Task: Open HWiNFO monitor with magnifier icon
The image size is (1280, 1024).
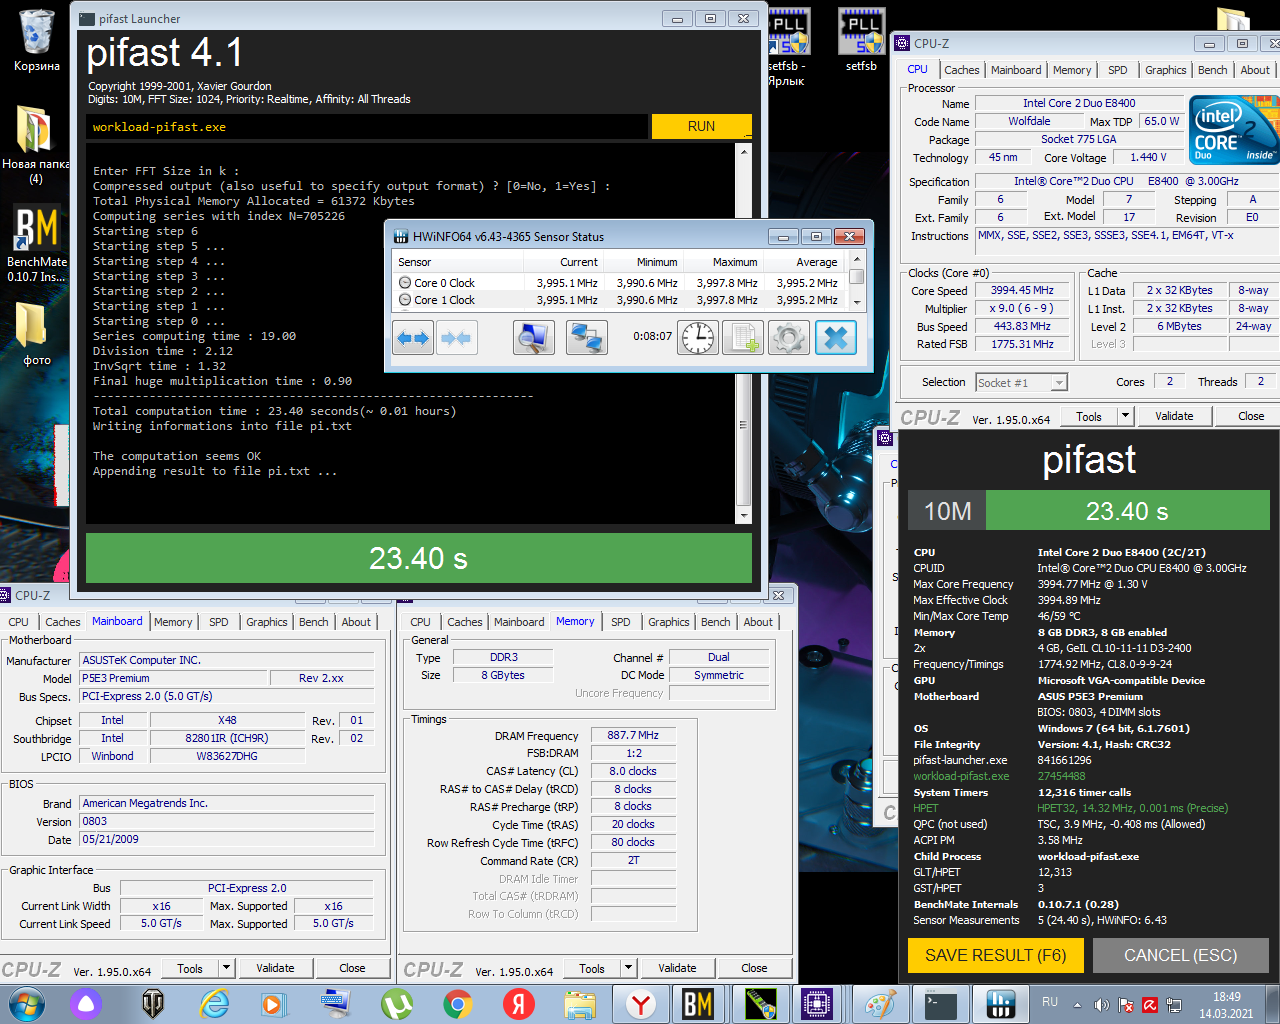Action: pyautogui.click(x=534, y=338)
